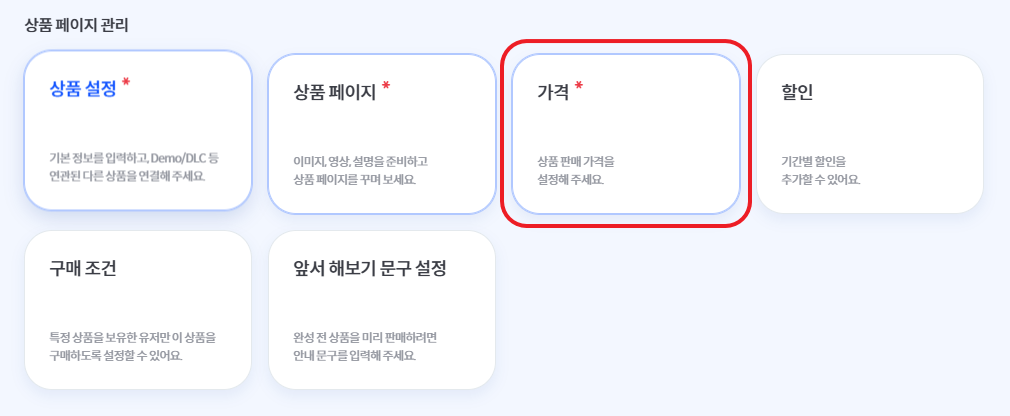This screenshot has height=416, width=1010.
Task: Open the 상품 페이지 card
Action: [x=381, y=134]
